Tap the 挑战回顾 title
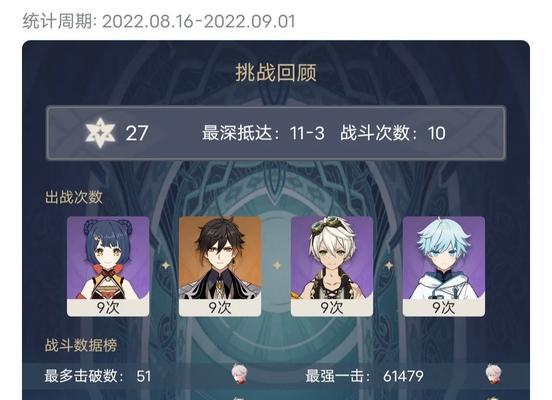The height and width of the screenshot is (400, 552). point(276,73)
